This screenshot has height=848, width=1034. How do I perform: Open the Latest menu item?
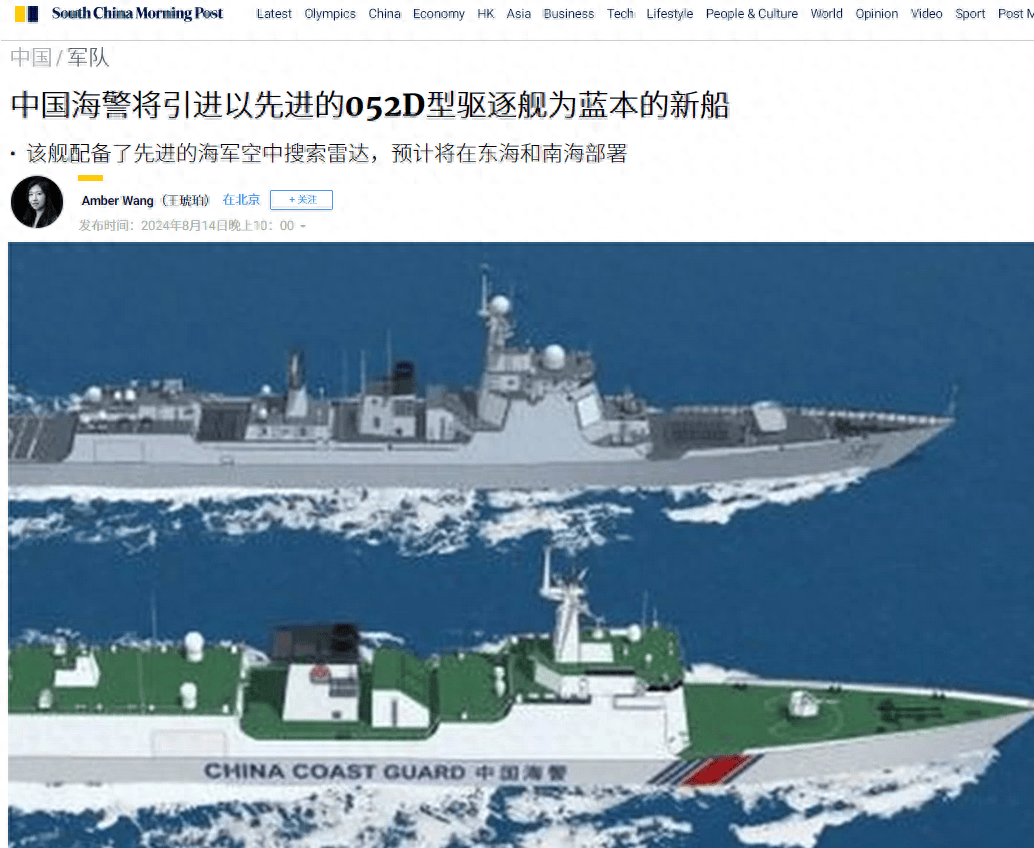274,14
